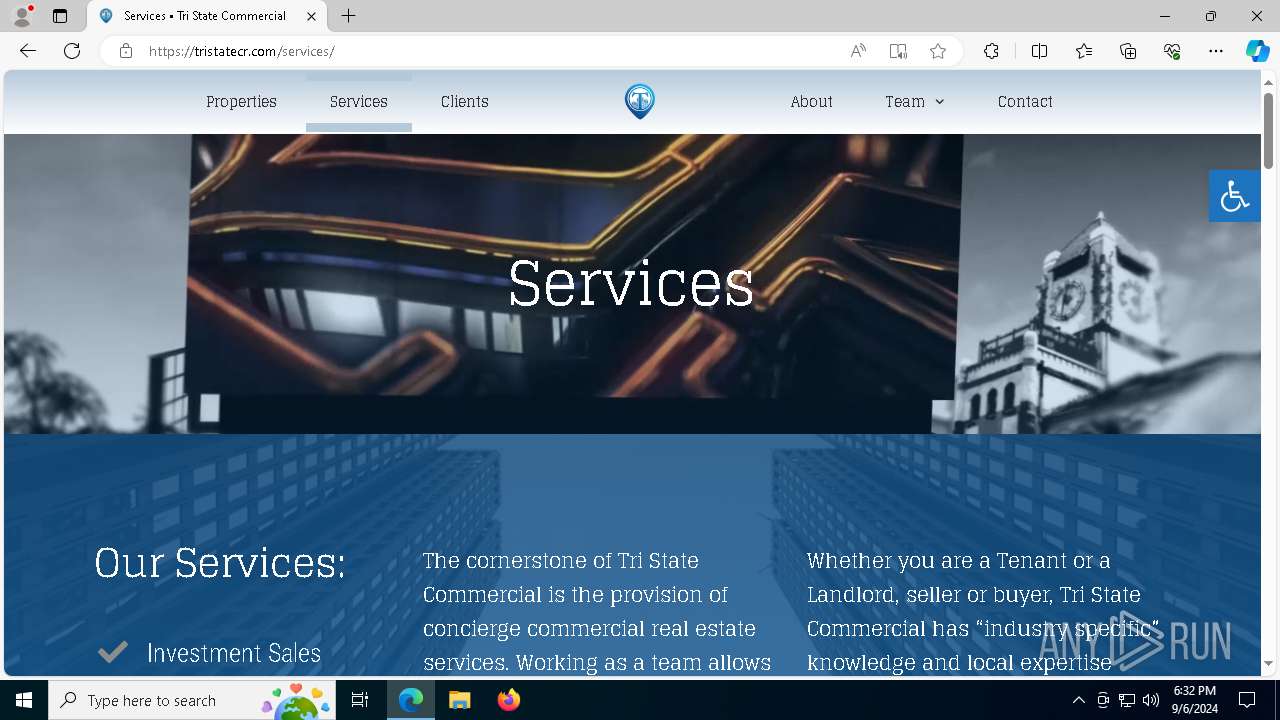The height and width of the screenshot is (720, 1280).
Task: Open the Windows Start menu
Action: (x=24, y=700)
